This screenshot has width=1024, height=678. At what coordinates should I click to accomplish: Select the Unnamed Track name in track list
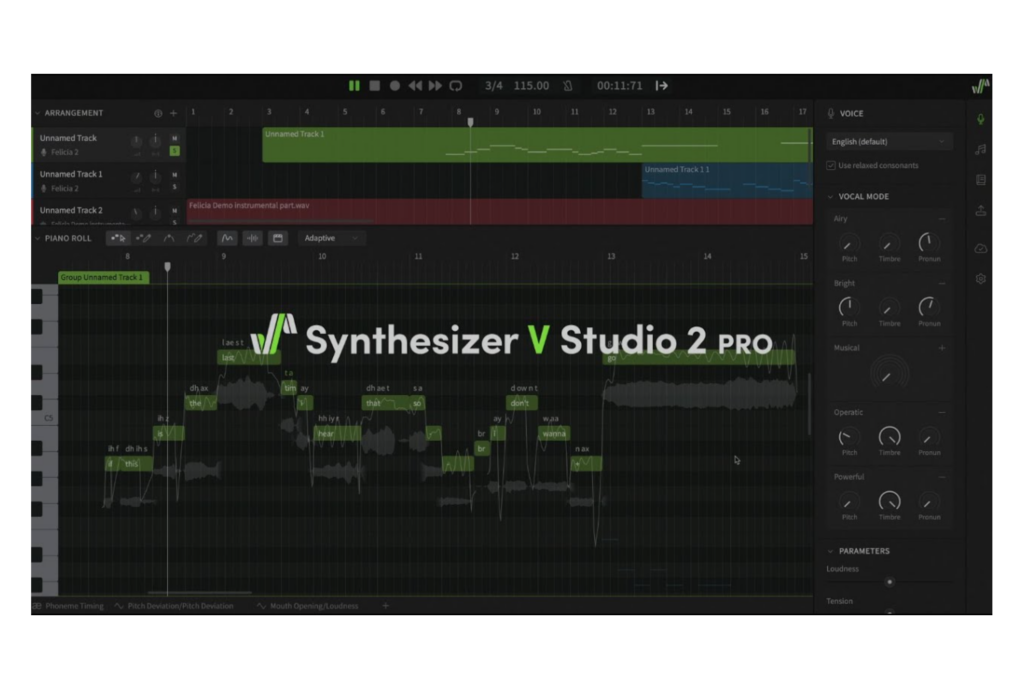tap(68, 138)
